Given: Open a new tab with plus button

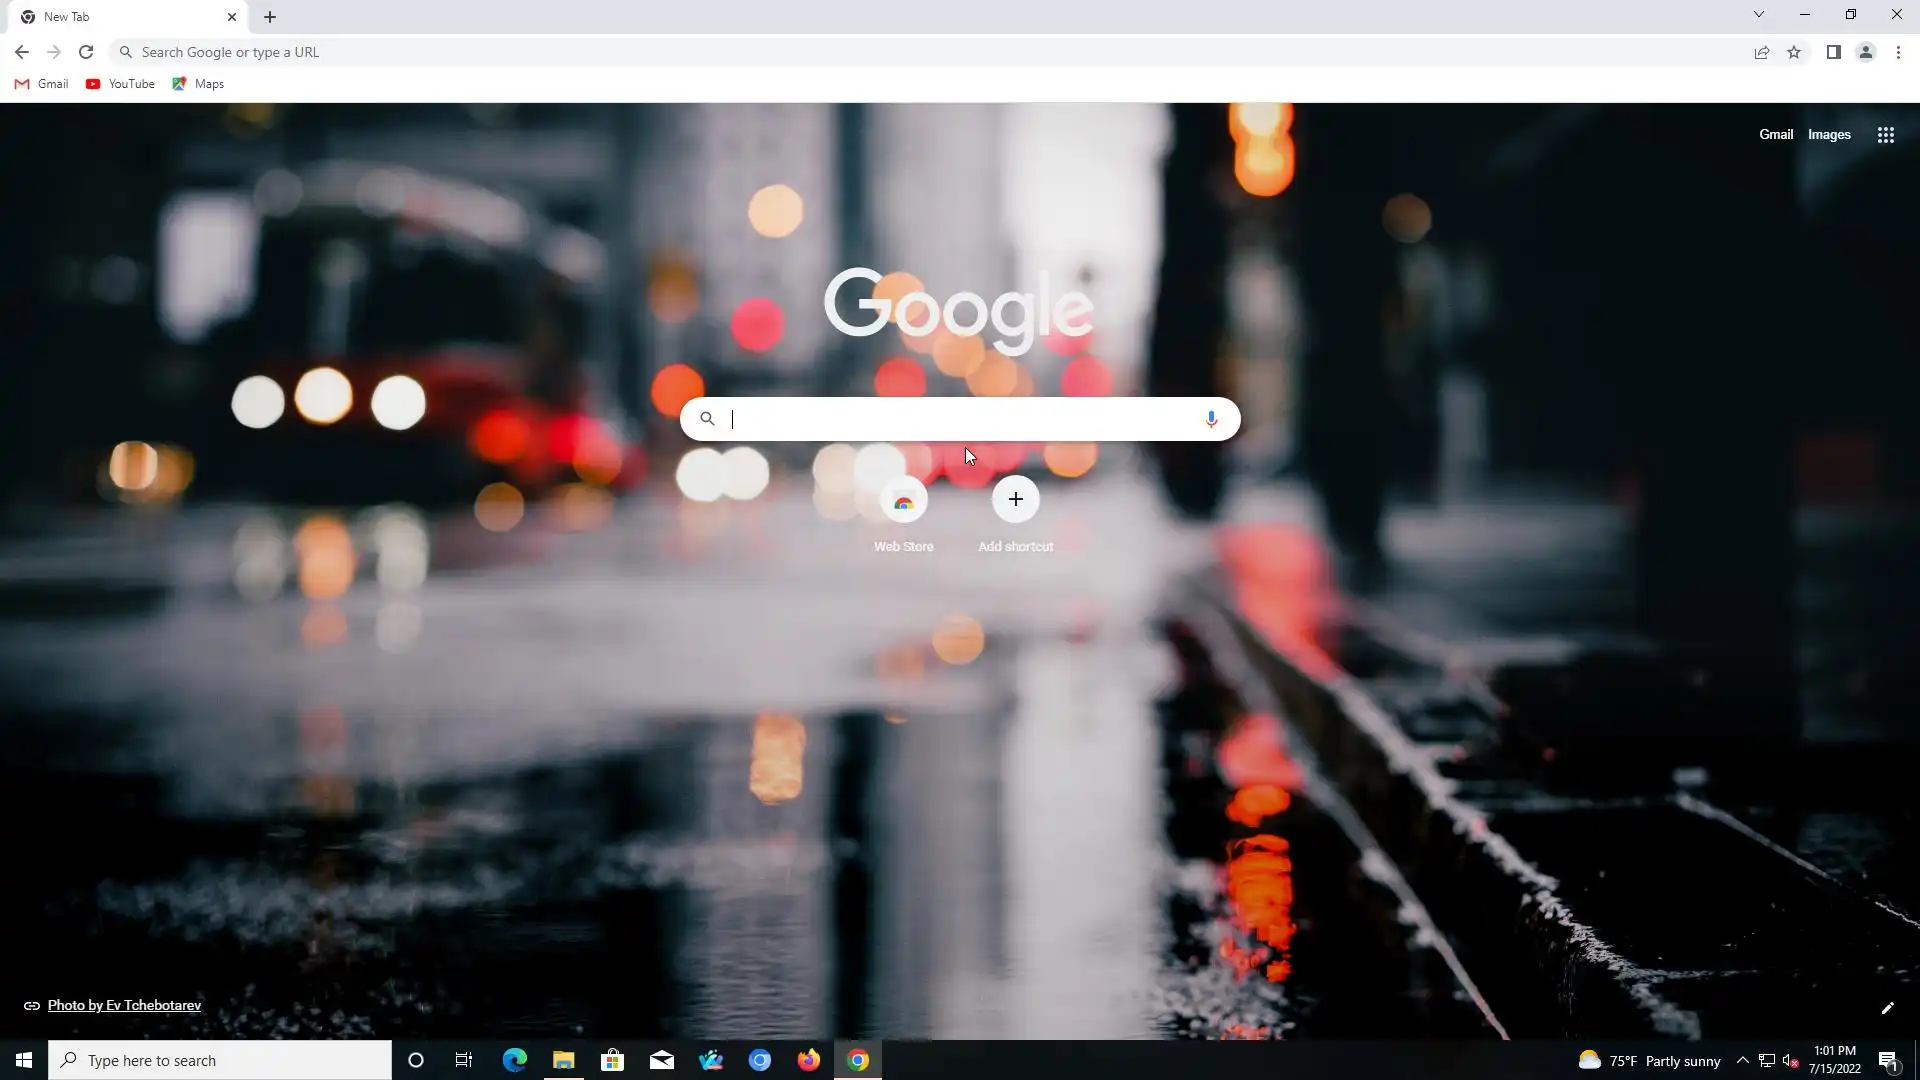Looking at the screenshot, I should 270,17.
